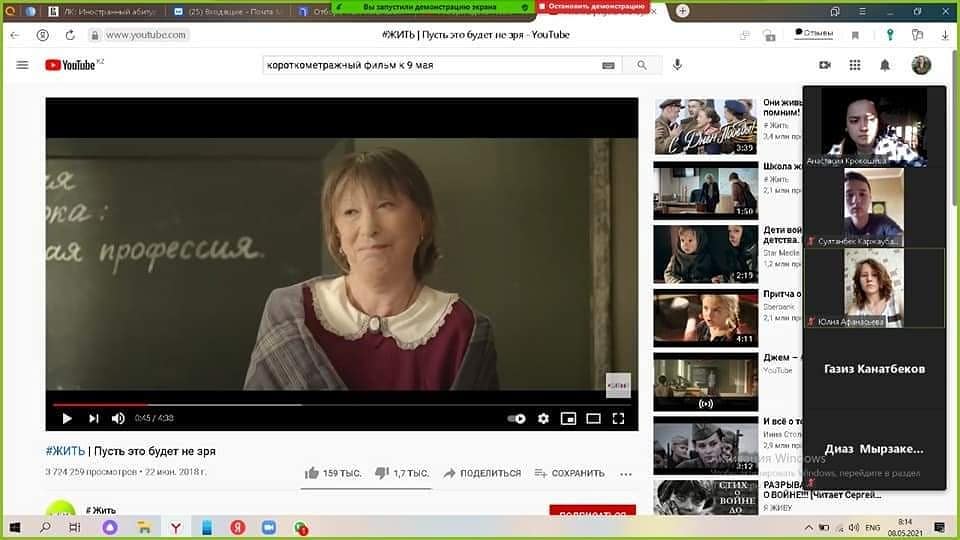Like the video (159 тыс.)
The image size is (960, 540).
click(333, 473)
